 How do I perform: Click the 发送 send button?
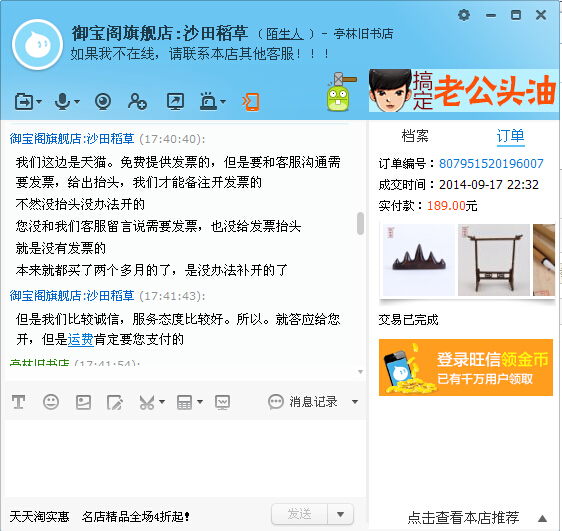pyautogui.click(x=300, y=514)
